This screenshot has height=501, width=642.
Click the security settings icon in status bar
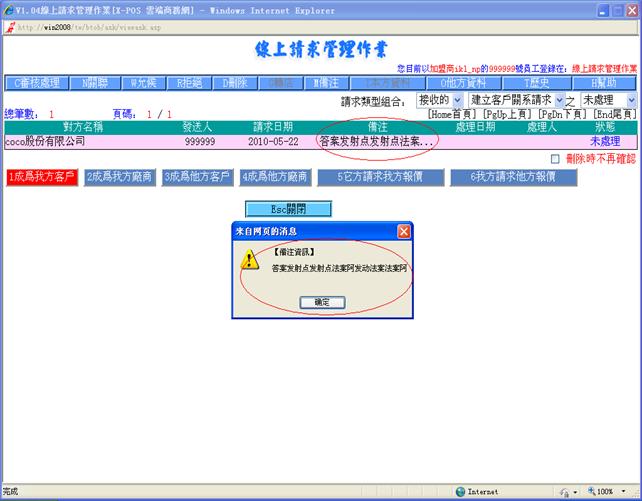[x=562, y=492]
